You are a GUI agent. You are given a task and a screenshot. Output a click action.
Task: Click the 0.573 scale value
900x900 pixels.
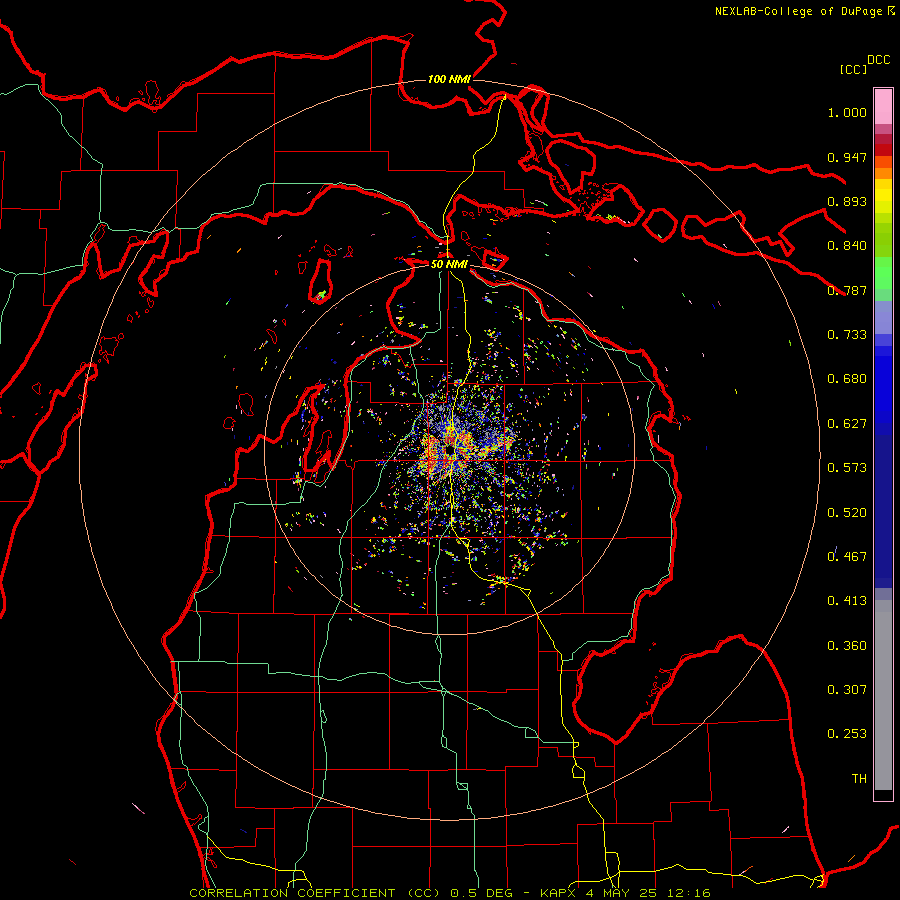(x=847, y=468)
